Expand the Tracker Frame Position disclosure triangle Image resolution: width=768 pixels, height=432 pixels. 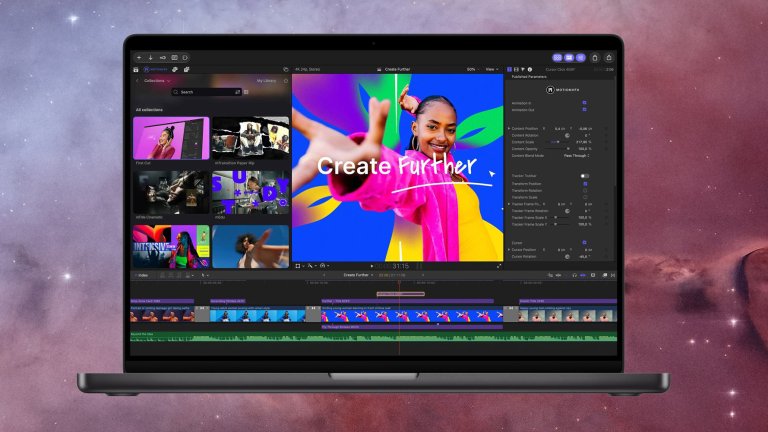click(x=509, y=204)
